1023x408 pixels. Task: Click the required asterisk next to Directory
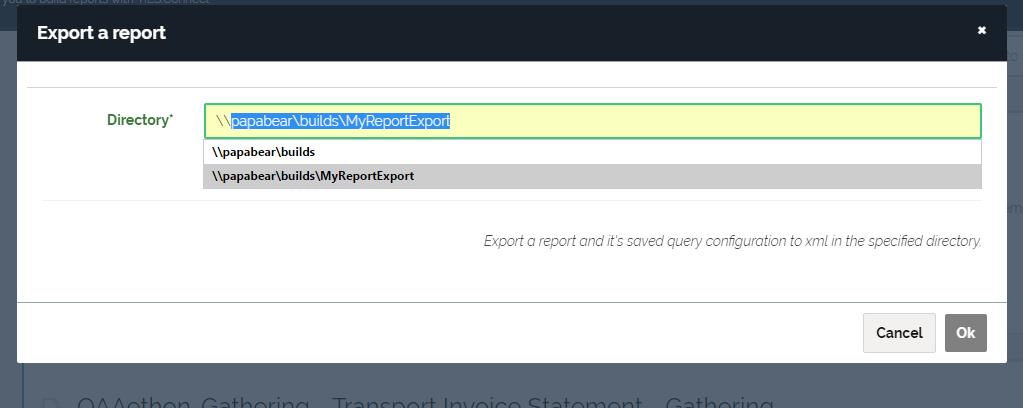pyautogui.click(x=171, y=117)
